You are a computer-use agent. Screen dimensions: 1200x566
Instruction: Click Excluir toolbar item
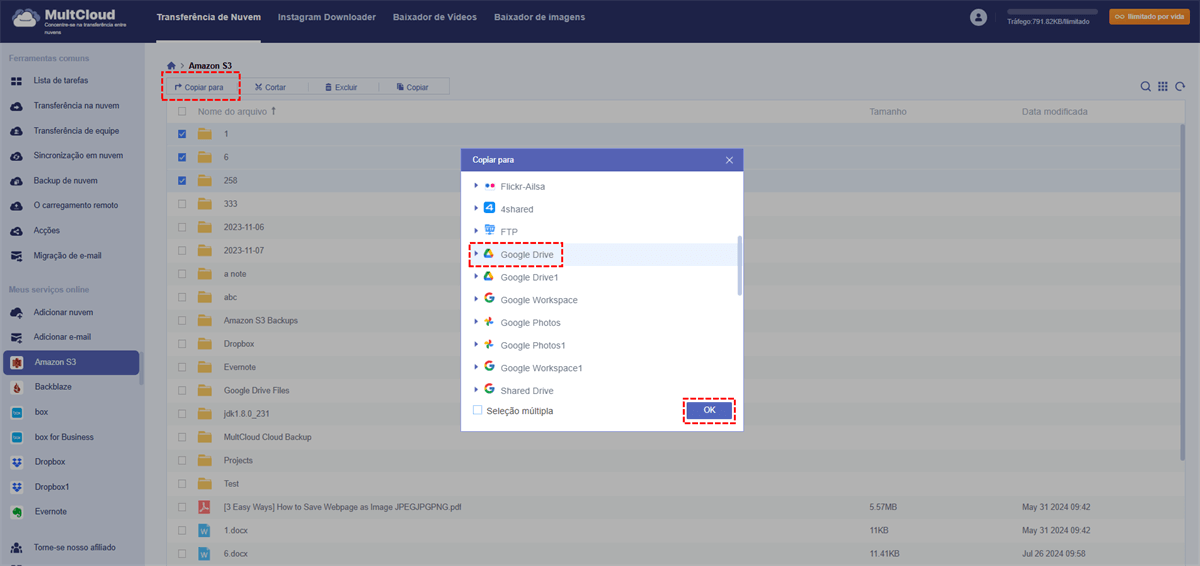point(340,87)
